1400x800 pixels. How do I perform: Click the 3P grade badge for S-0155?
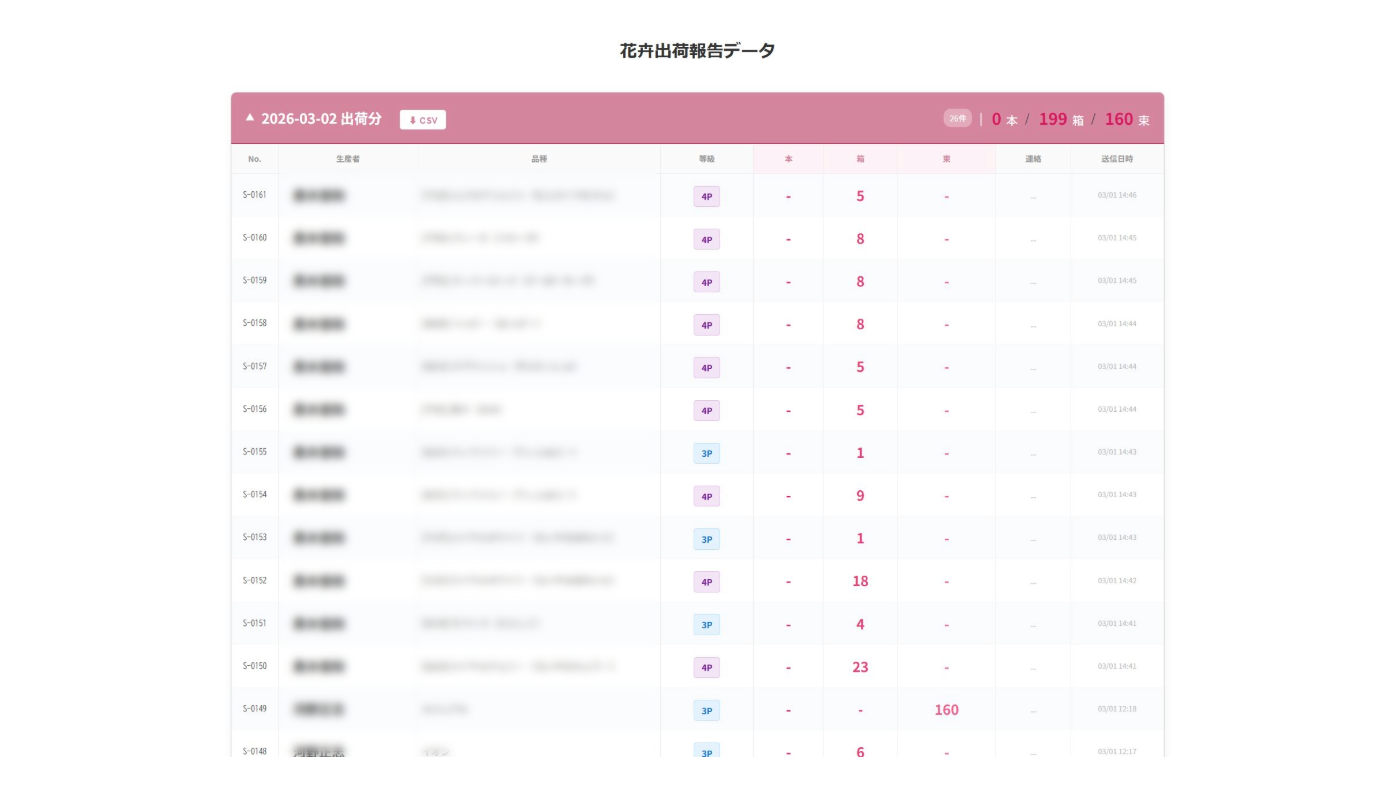click(x=706, y=453)
